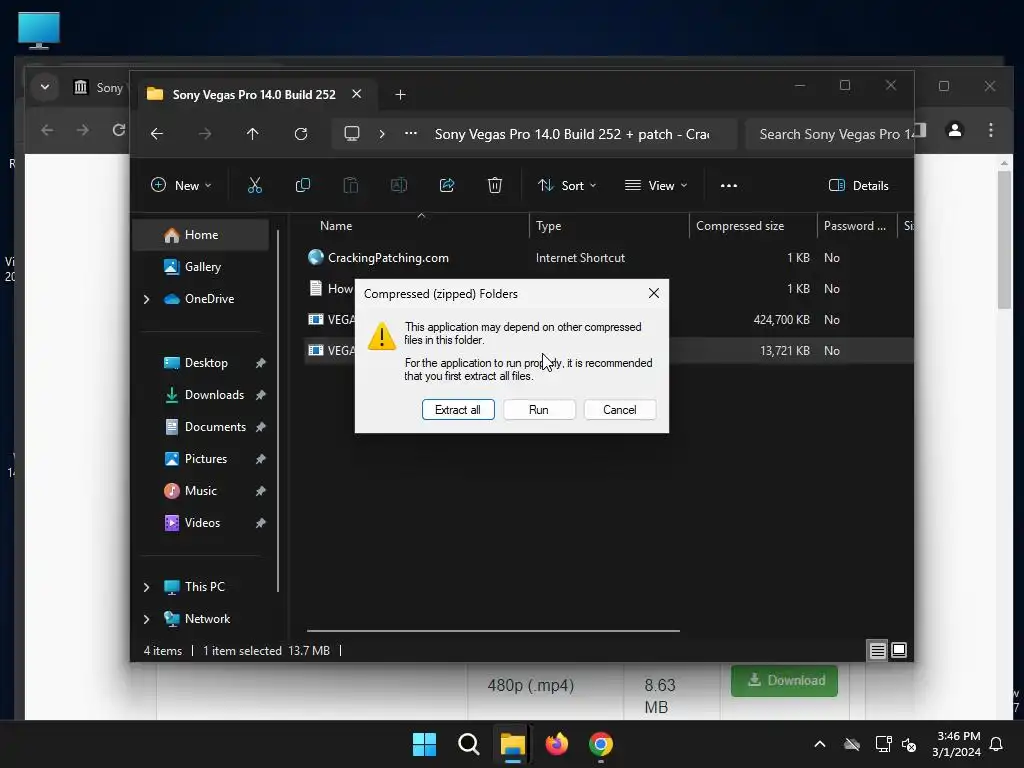
Task: Open the Downloads quick access folder
Action: pos(214,394)
